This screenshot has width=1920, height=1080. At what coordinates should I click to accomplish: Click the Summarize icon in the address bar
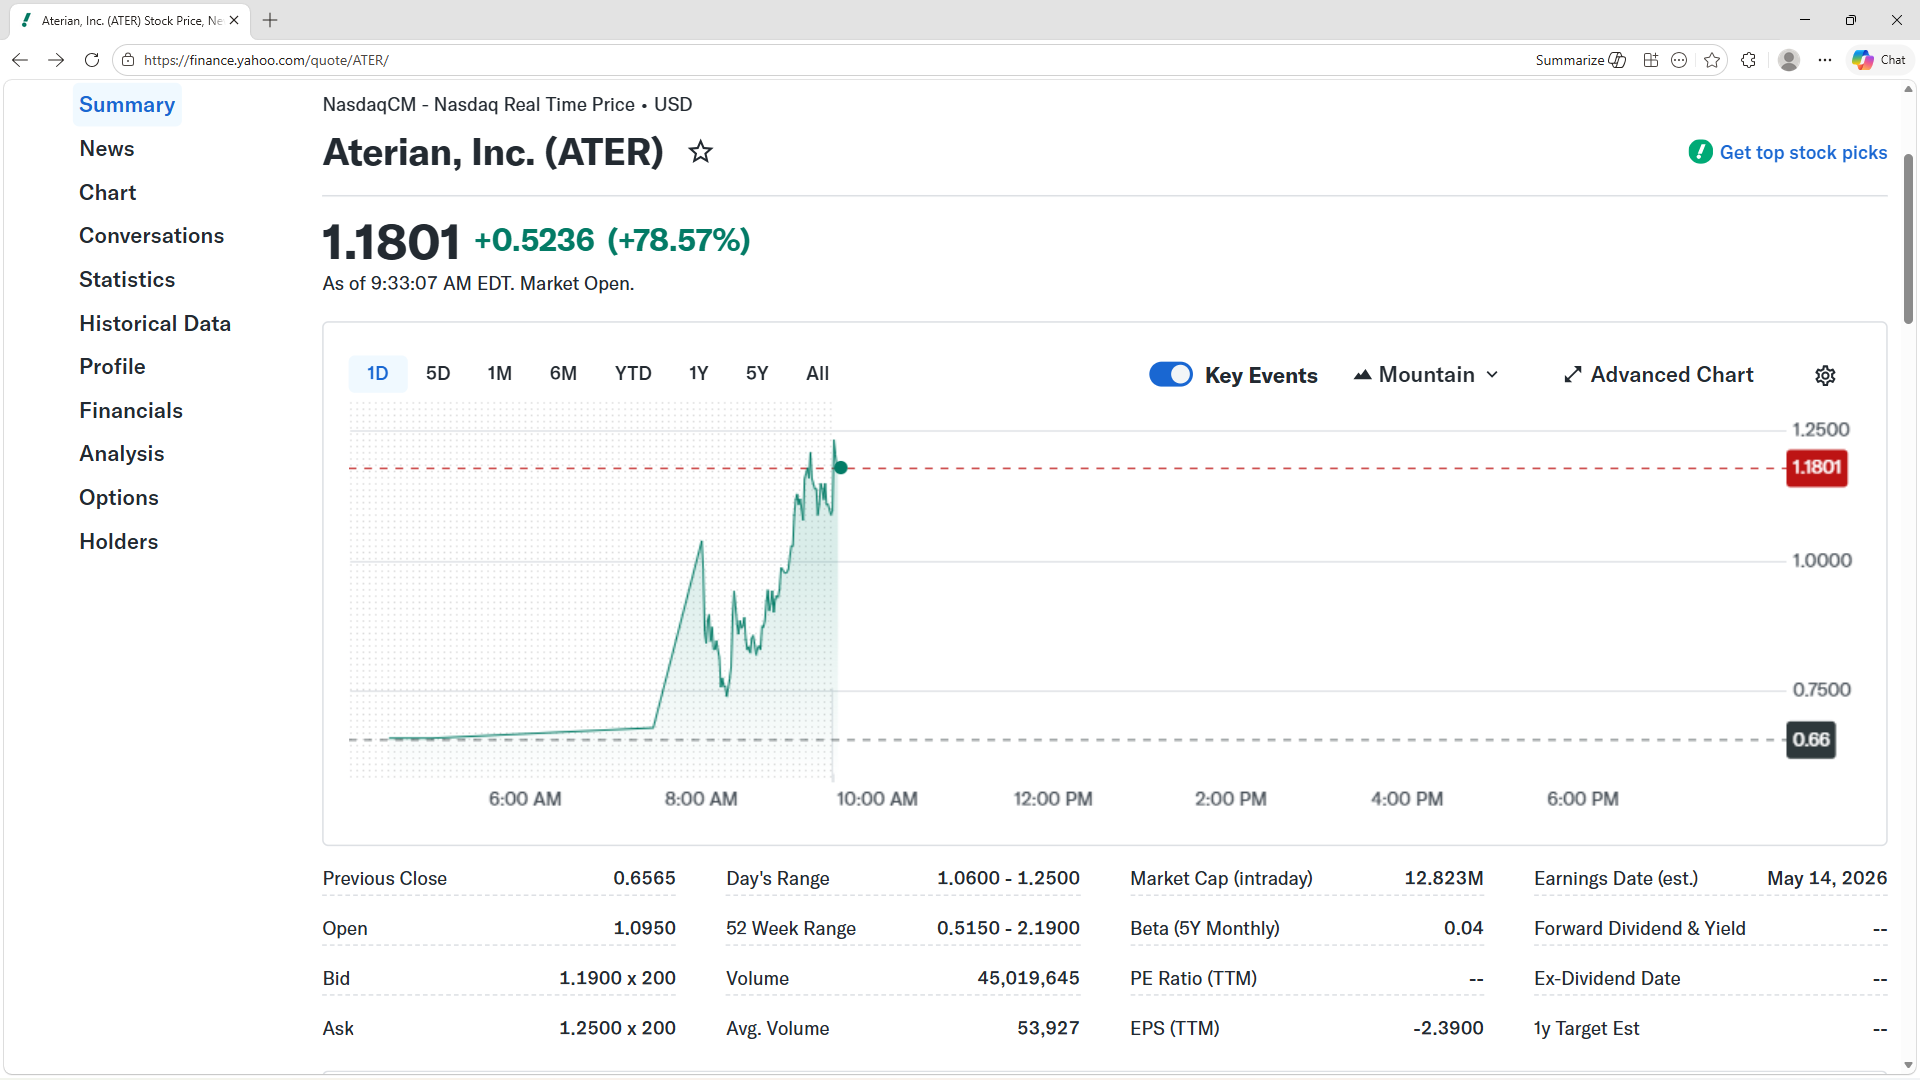(x=1617, y=60)
